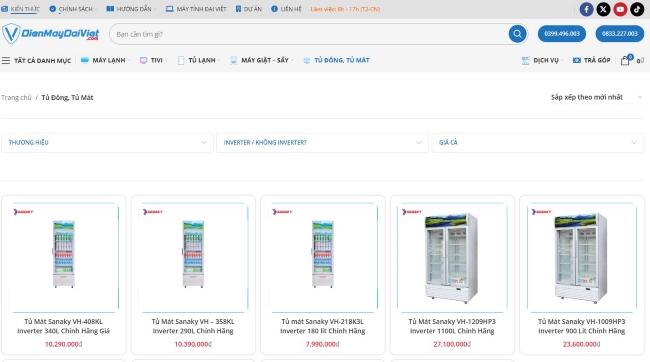Open Sanaky VH-1009HP3 product image
The image size is (650, 362).
click(x=582, y=257)
